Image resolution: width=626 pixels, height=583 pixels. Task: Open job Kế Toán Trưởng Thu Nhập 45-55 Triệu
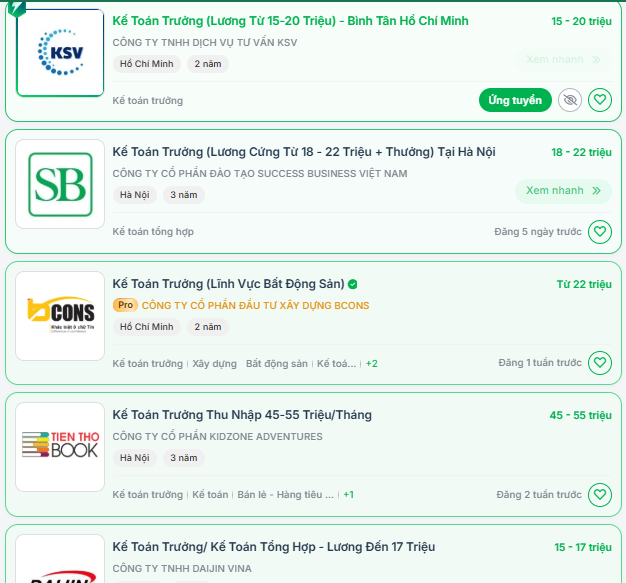tap(242, 414)
